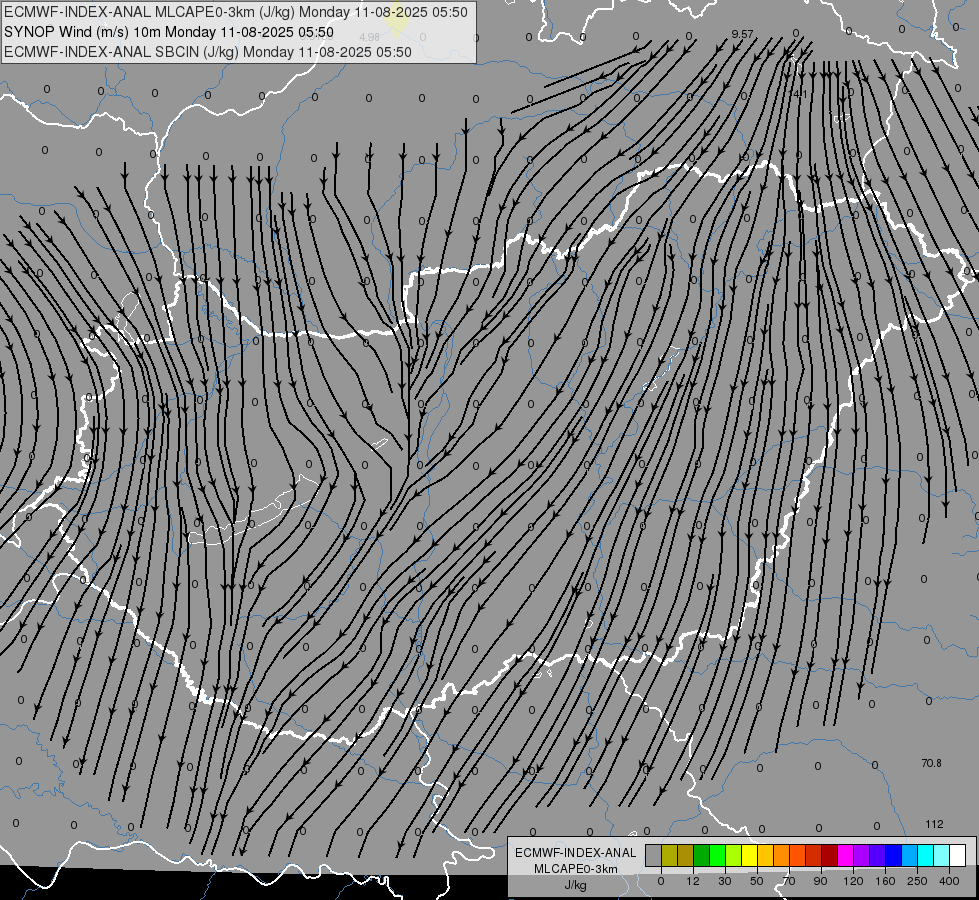Click the legend scale label 120
The image size is (979, 900).
853,881
